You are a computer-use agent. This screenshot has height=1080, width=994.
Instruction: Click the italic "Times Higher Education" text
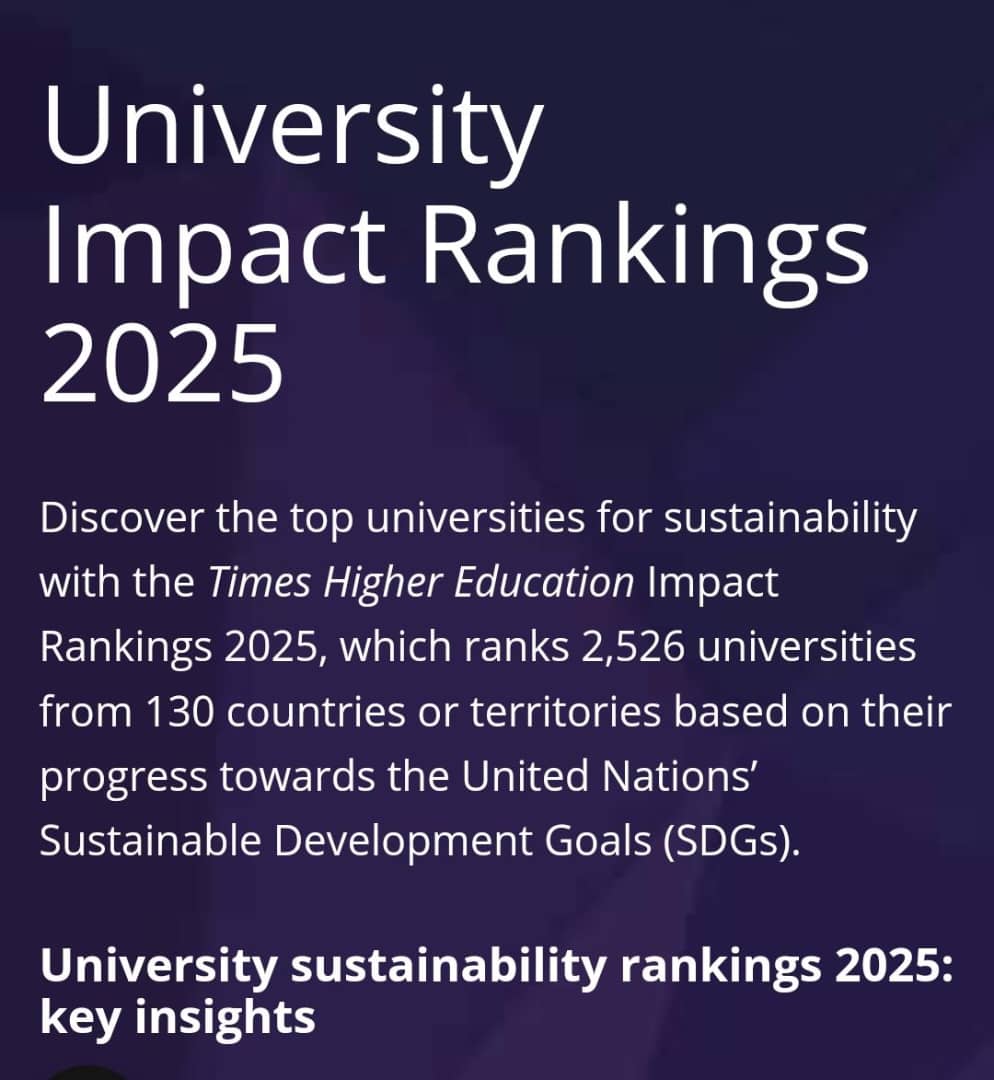(420, 583)
